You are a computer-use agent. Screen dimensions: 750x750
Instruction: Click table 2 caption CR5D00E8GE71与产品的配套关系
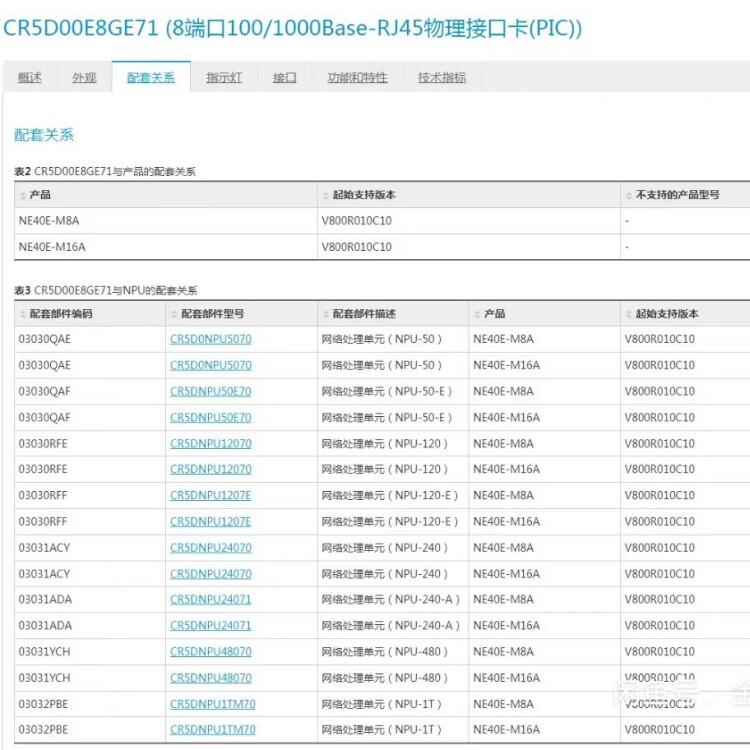pyautogui.click(x=115, y=171)
